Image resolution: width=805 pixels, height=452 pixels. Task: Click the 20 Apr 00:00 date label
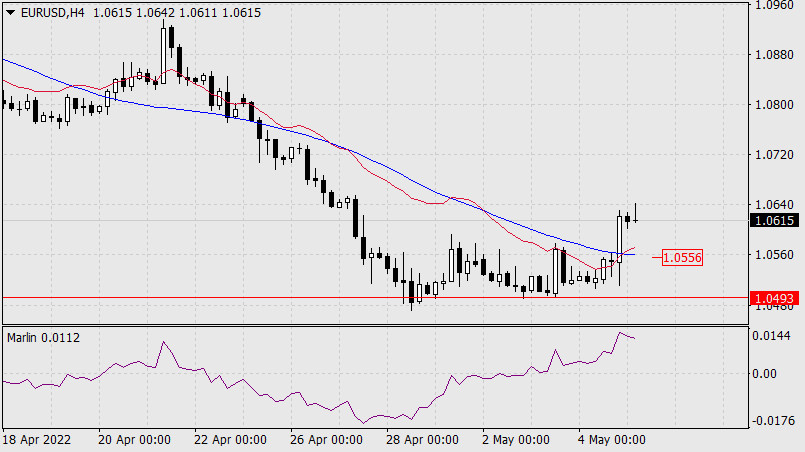134,440
